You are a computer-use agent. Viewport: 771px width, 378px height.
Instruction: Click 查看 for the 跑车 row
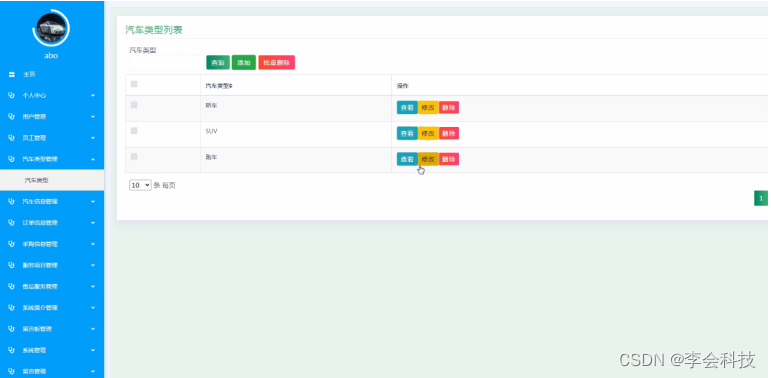click(407, 159)
